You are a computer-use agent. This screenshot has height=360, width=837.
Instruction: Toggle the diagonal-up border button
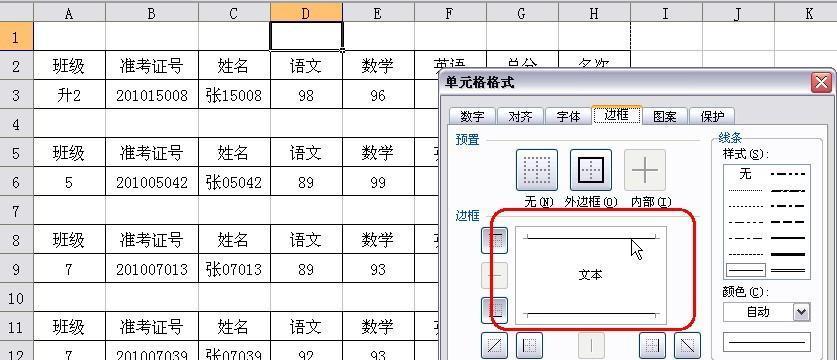[495, 346]
